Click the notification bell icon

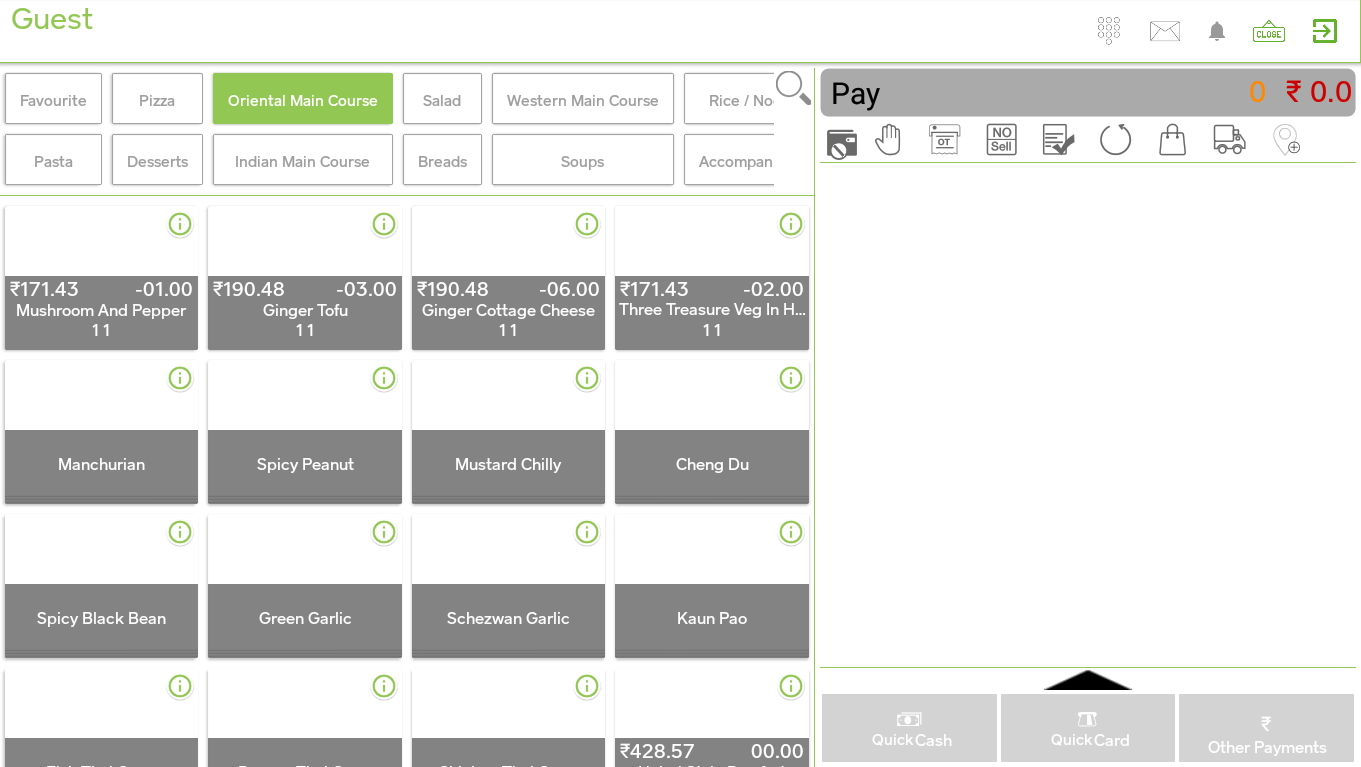tap(1217, 31)
